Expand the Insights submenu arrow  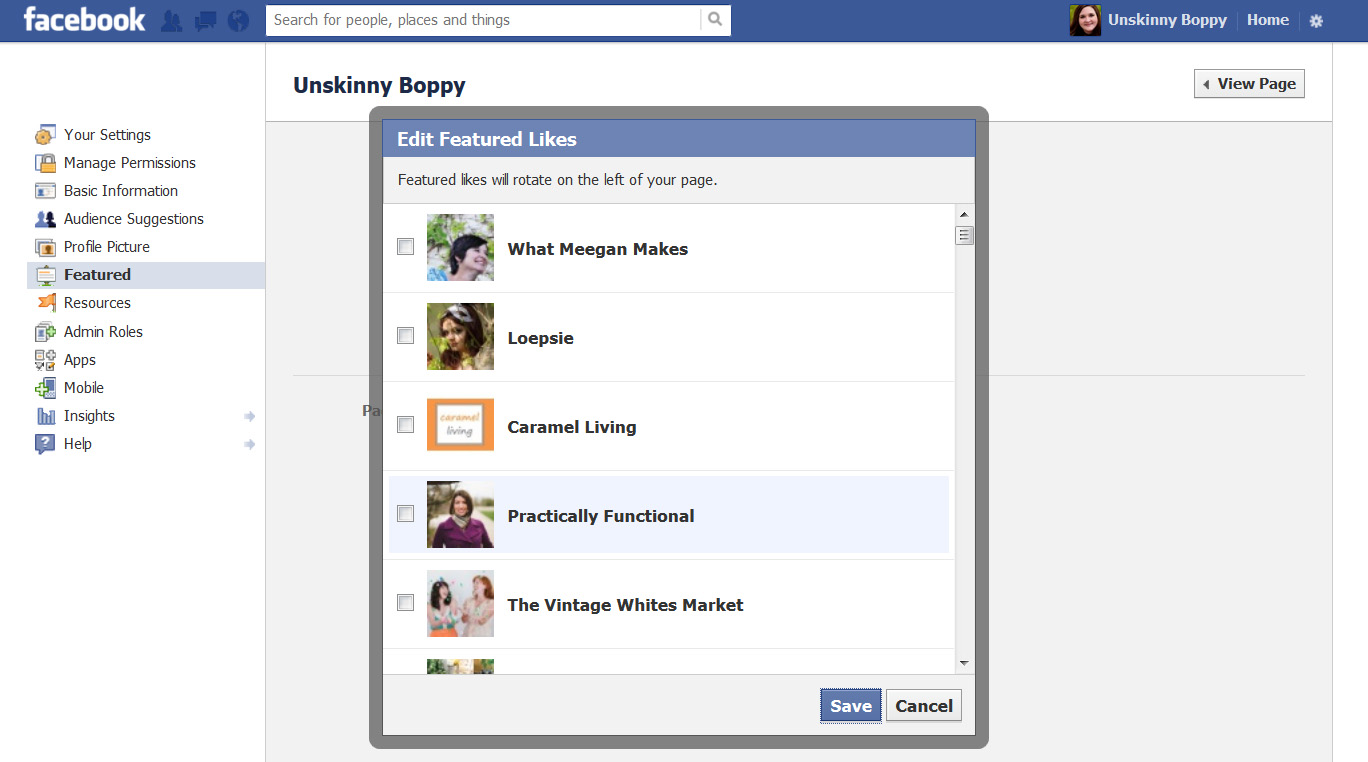coord(250,416)
